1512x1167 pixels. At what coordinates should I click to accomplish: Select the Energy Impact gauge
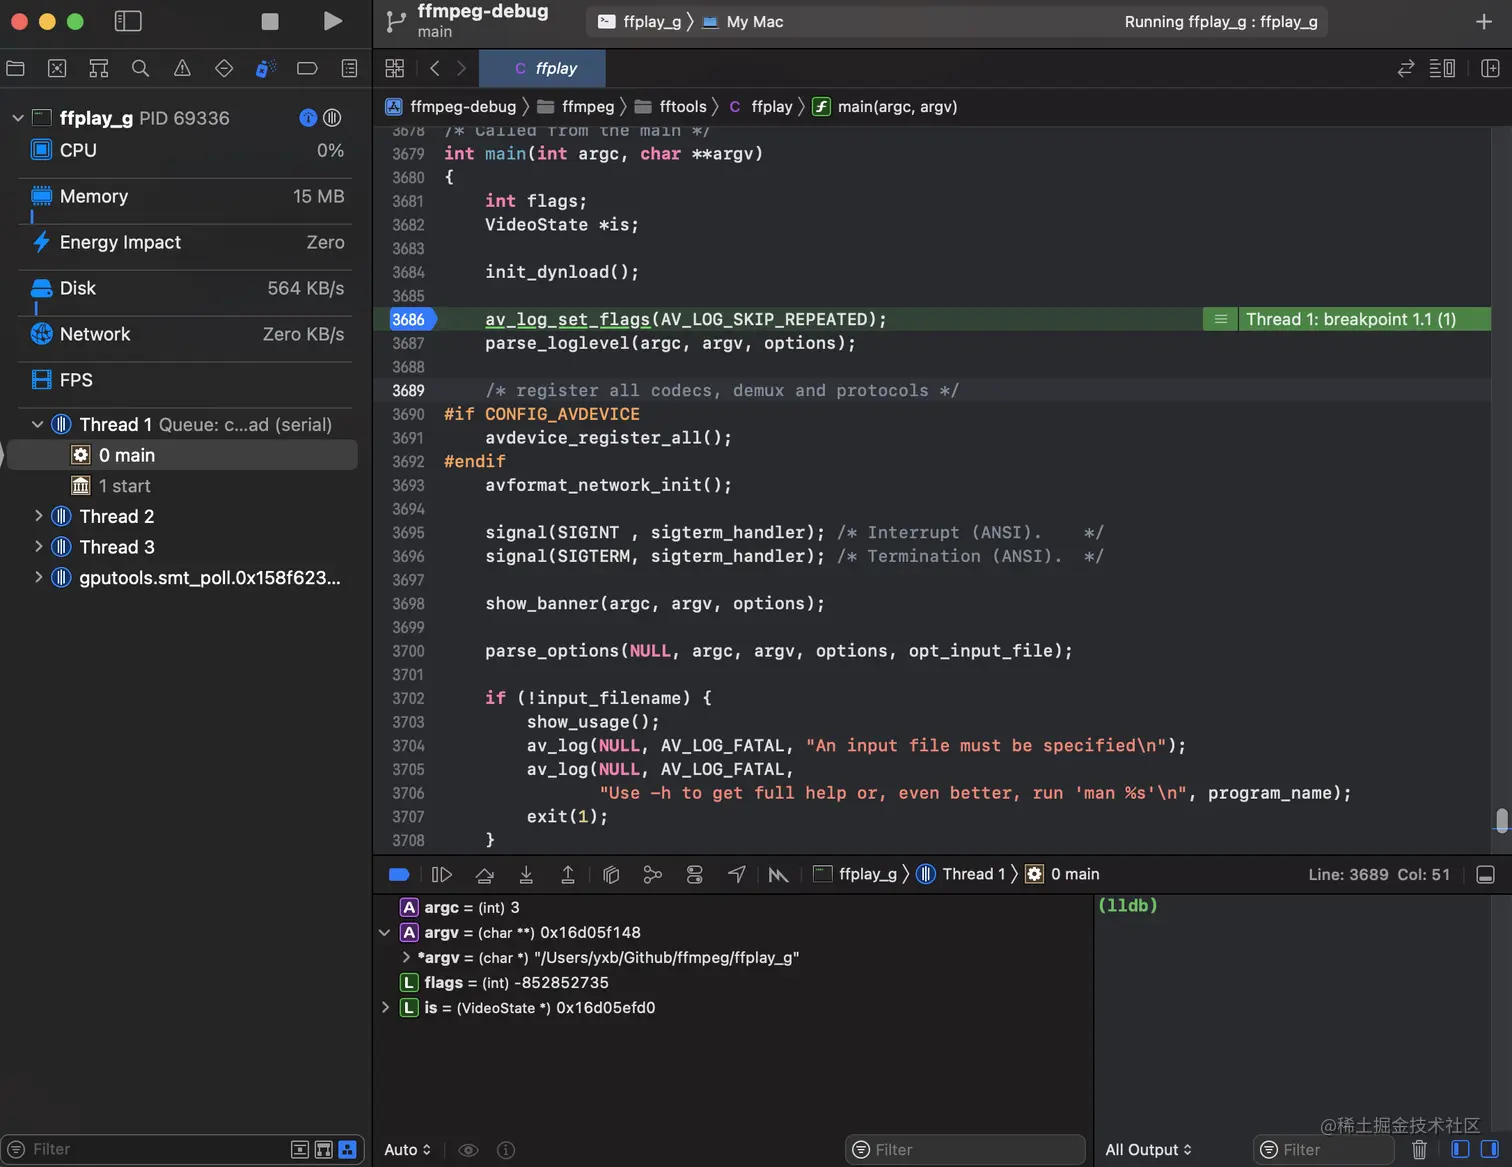pos(186,242)
